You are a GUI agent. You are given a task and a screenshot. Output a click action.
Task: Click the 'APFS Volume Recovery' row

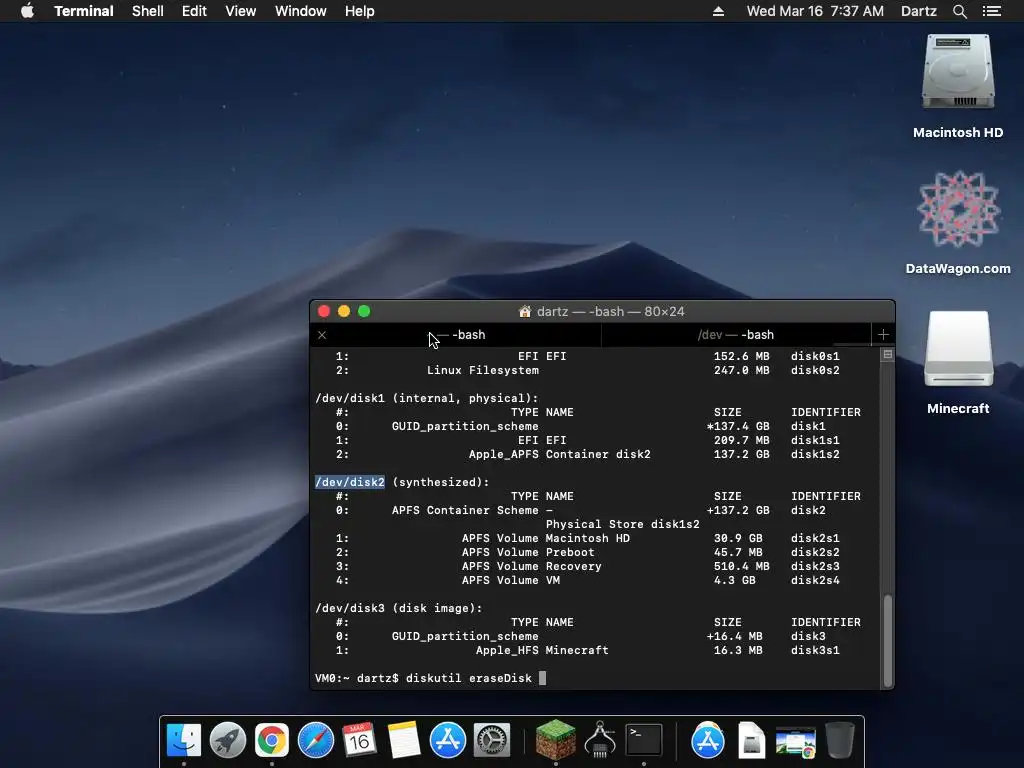click(x=587, y=566)
